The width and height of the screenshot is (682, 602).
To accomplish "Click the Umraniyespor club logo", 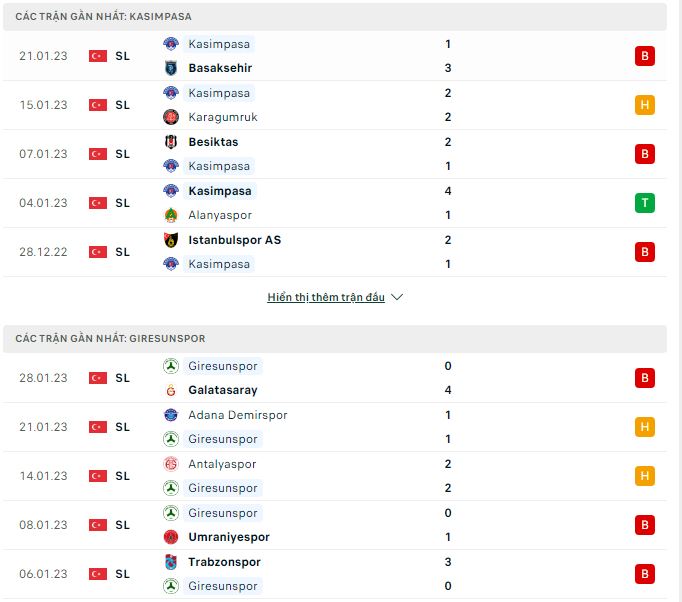I will [x=171, y=537].
